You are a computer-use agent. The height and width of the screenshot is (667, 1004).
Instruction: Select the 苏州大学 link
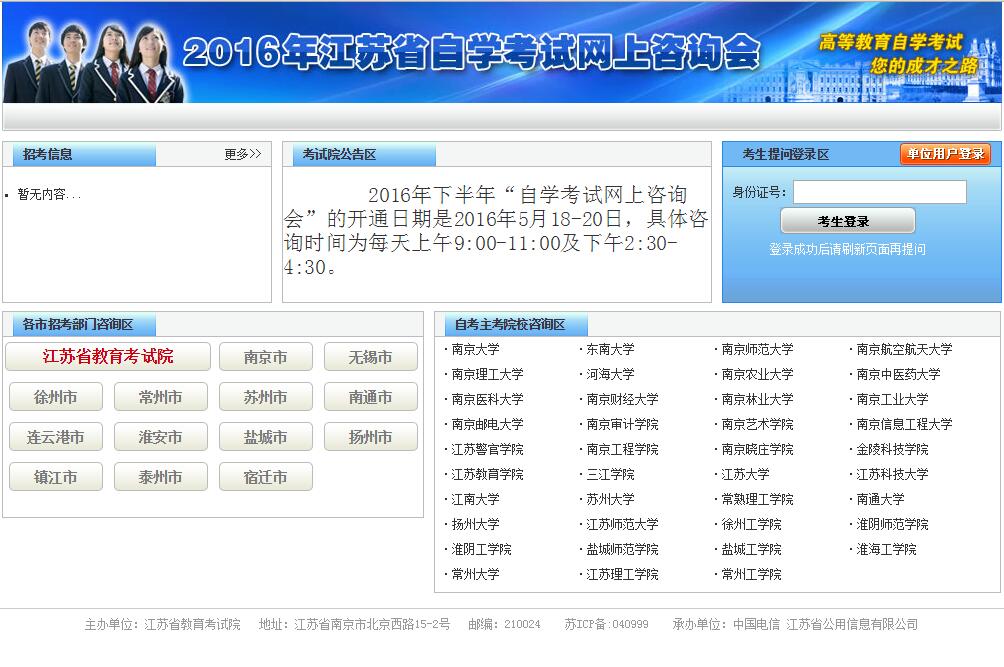(x=610, y=499)
